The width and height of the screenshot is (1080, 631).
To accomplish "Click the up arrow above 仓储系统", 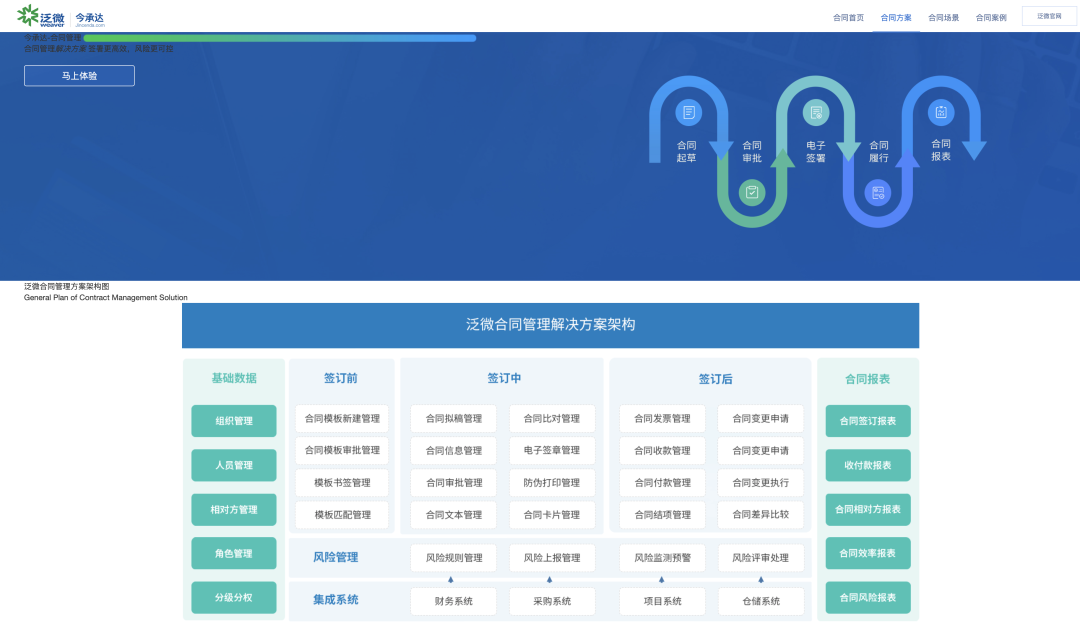I will (760, 580).
